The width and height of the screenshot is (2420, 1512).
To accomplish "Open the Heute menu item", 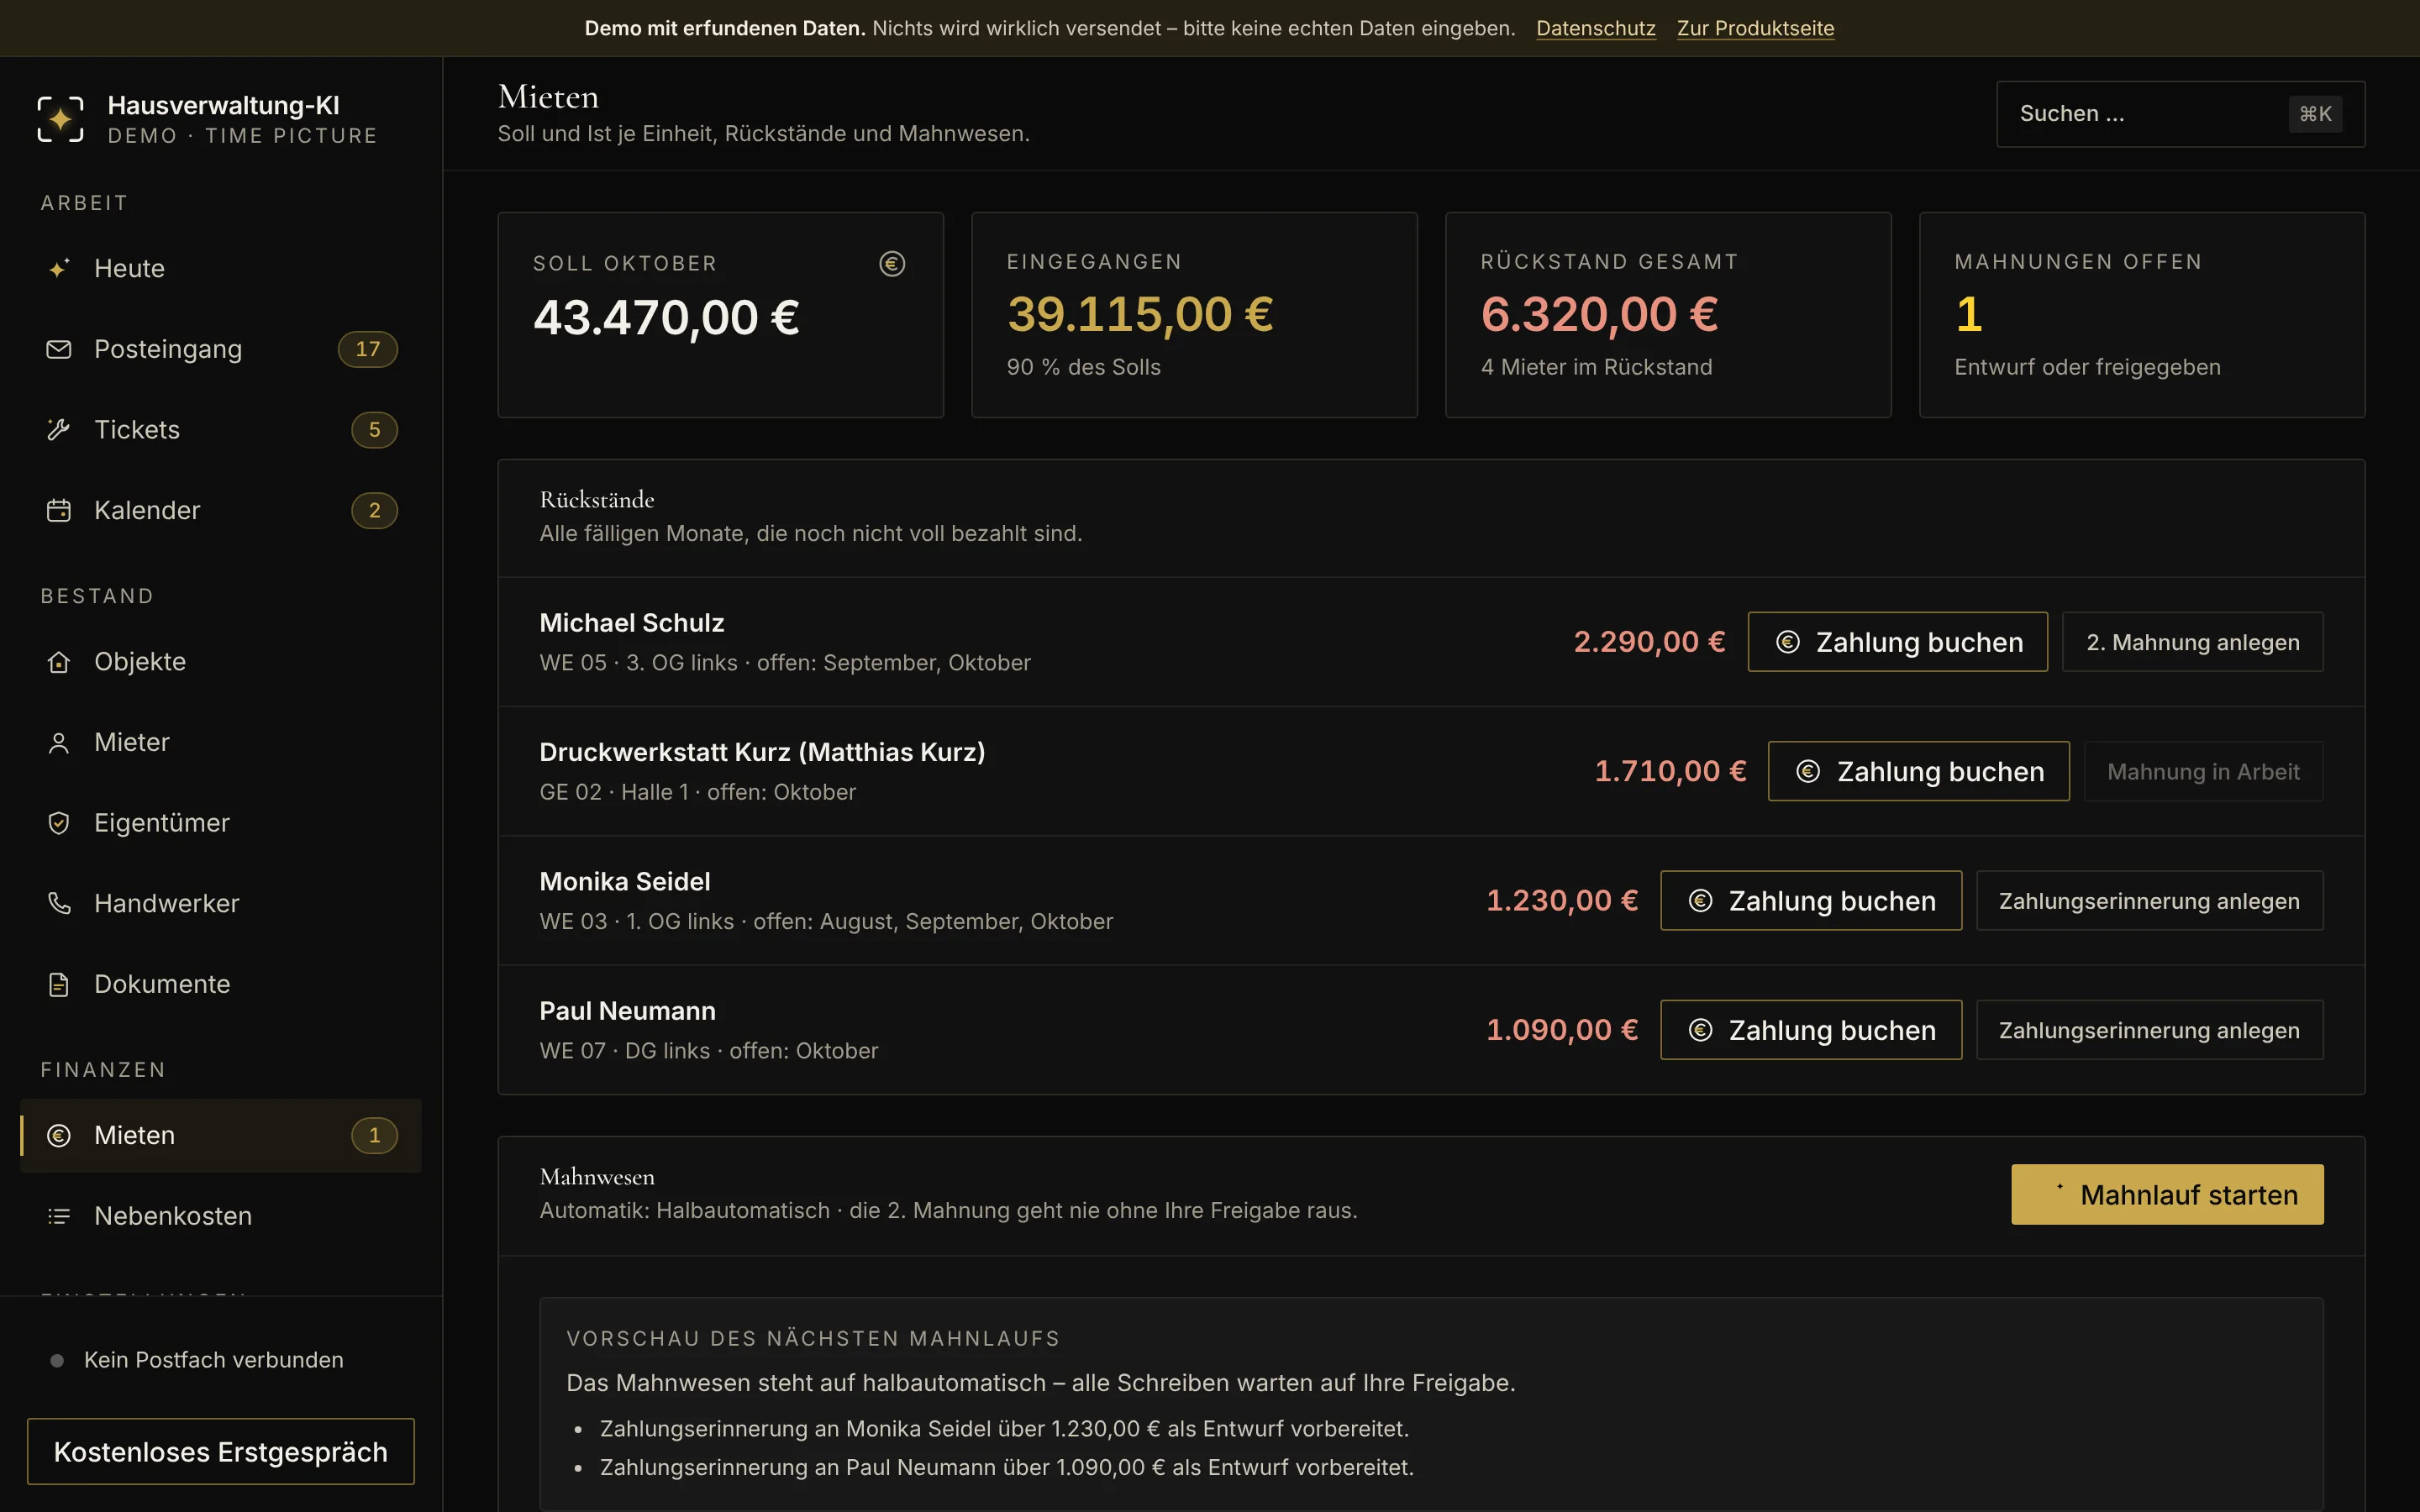I will (x=221, y=268).
